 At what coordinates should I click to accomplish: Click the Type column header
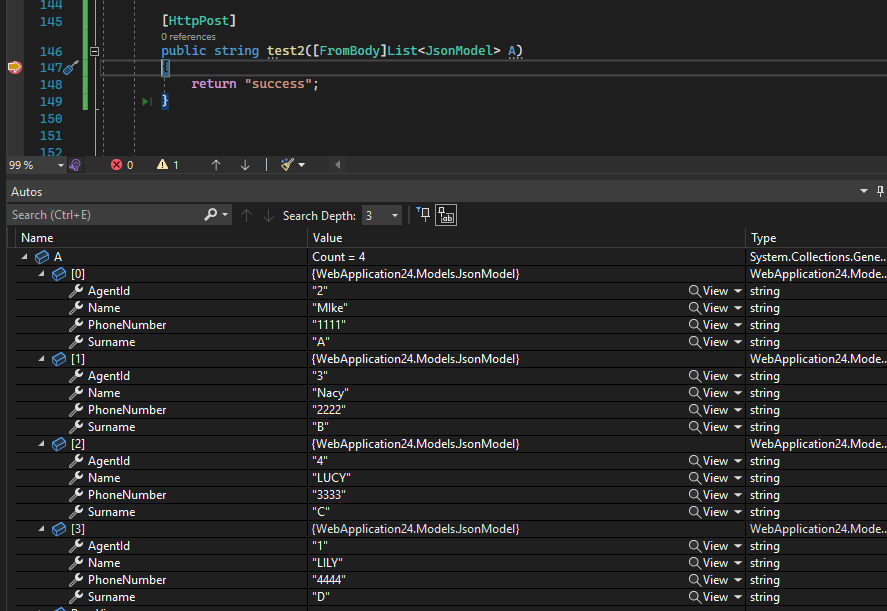point(764,238)
